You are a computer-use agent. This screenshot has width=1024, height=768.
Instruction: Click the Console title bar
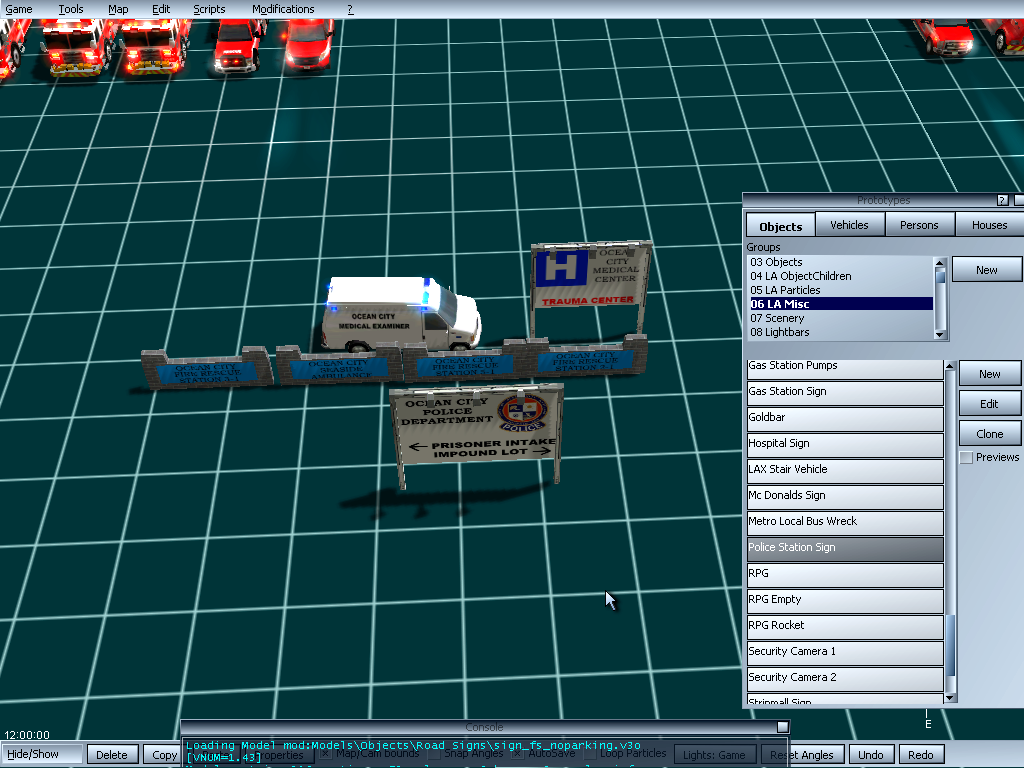pos(484,727)
